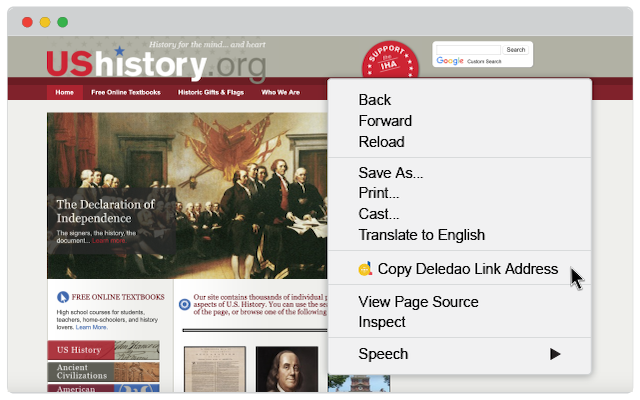This screenshot has height=400, width=640.
Task: Click the Google custom search field
Action: (468, 50)
